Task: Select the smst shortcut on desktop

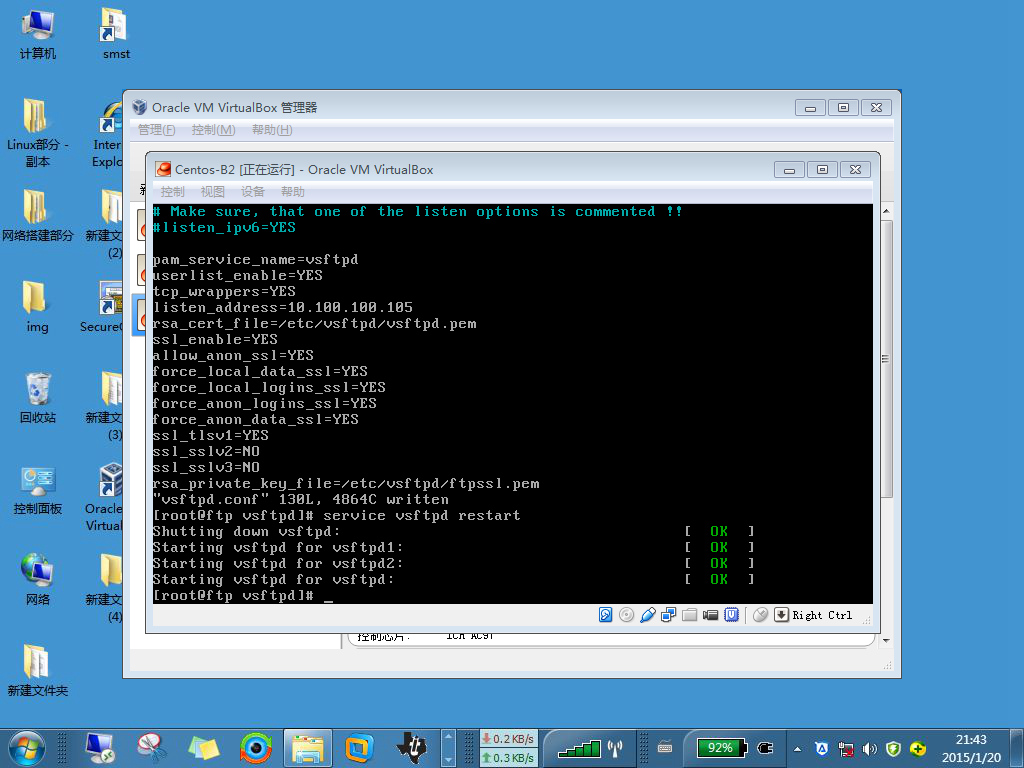Action: coord(116,34)
